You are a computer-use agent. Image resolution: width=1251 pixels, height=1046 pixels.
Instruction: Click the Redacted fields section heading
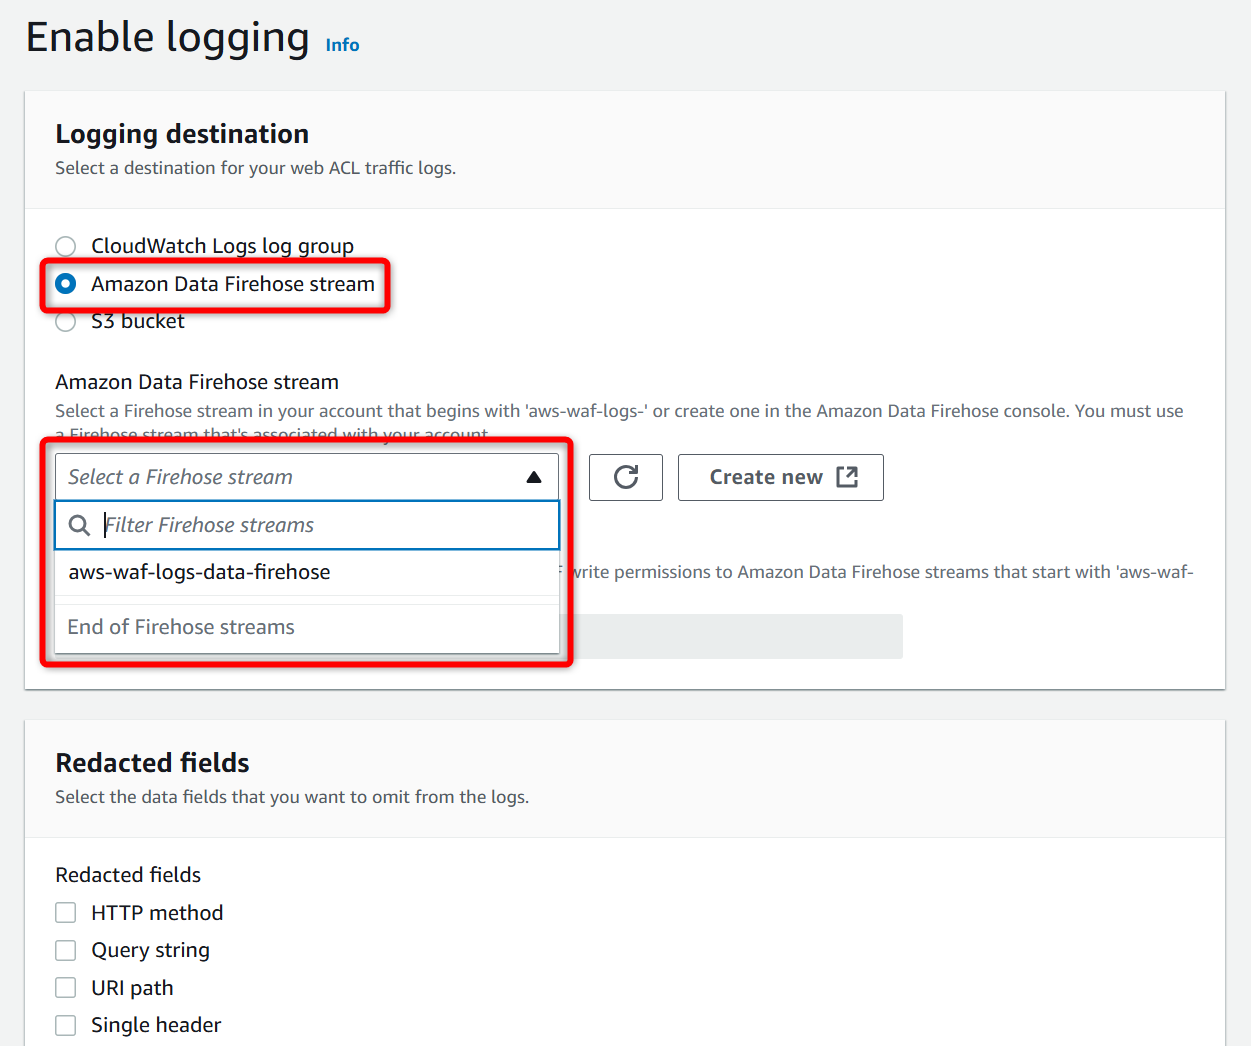coord(152,763)
